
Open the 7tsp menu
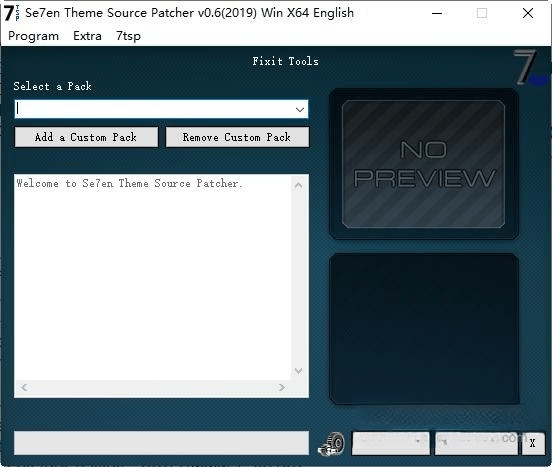coord(128,36)
